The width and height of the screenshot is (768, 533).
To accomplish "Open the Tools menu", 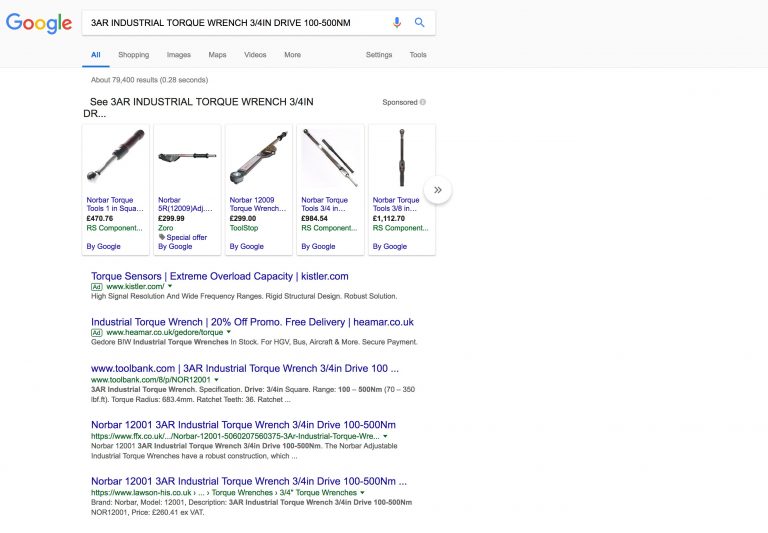I will [418, 55].
